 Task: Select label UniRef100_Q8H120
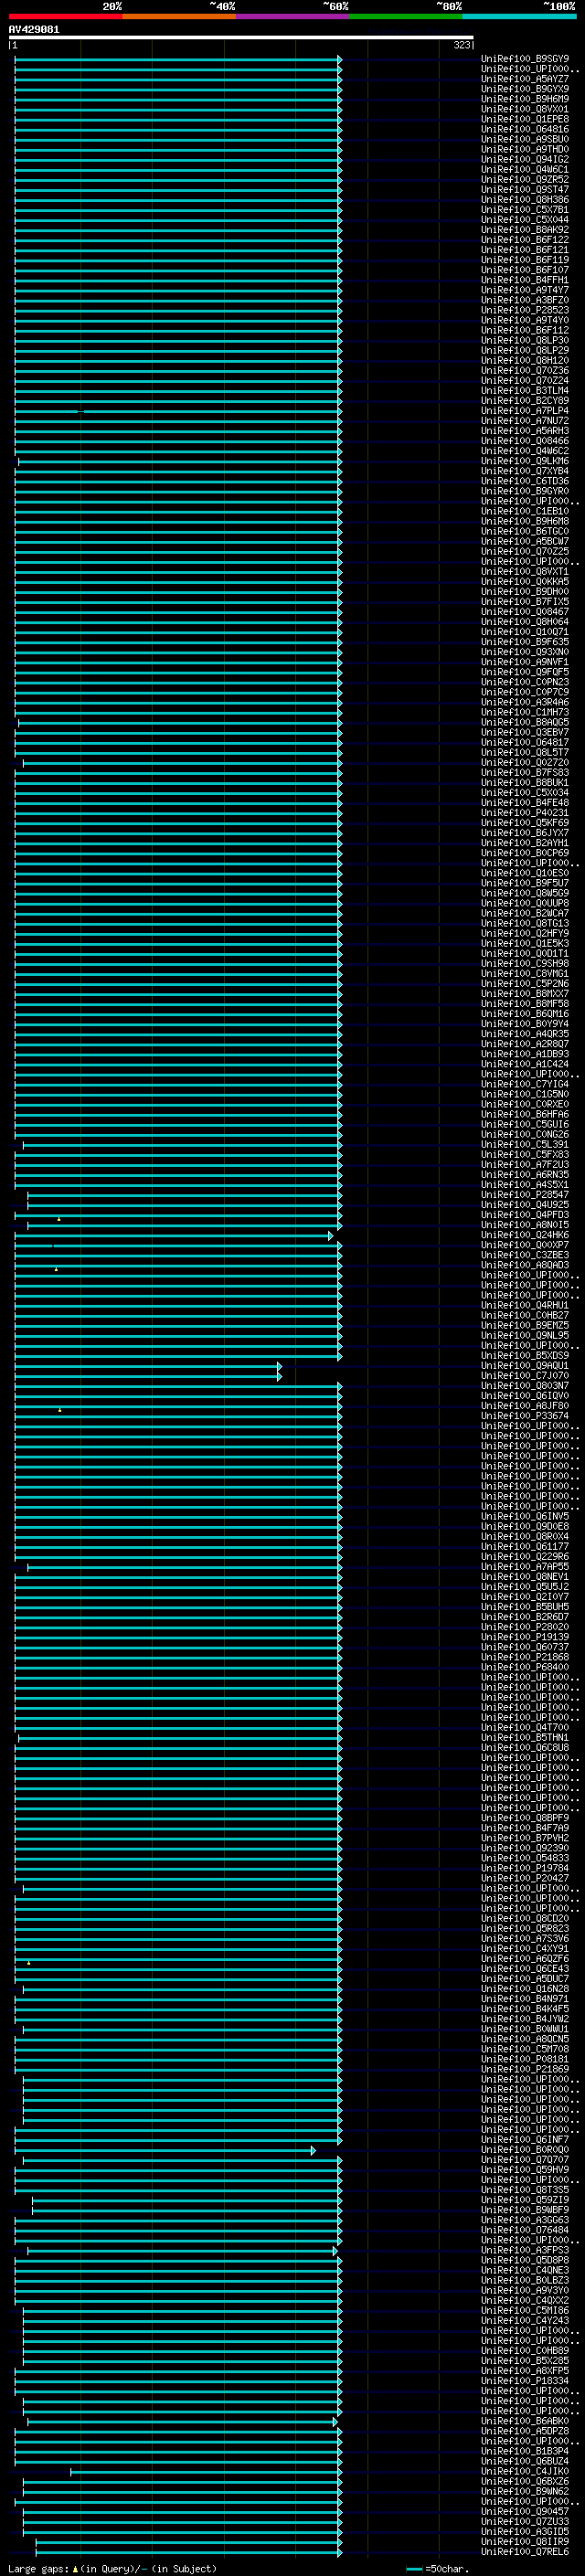point(525,360)
